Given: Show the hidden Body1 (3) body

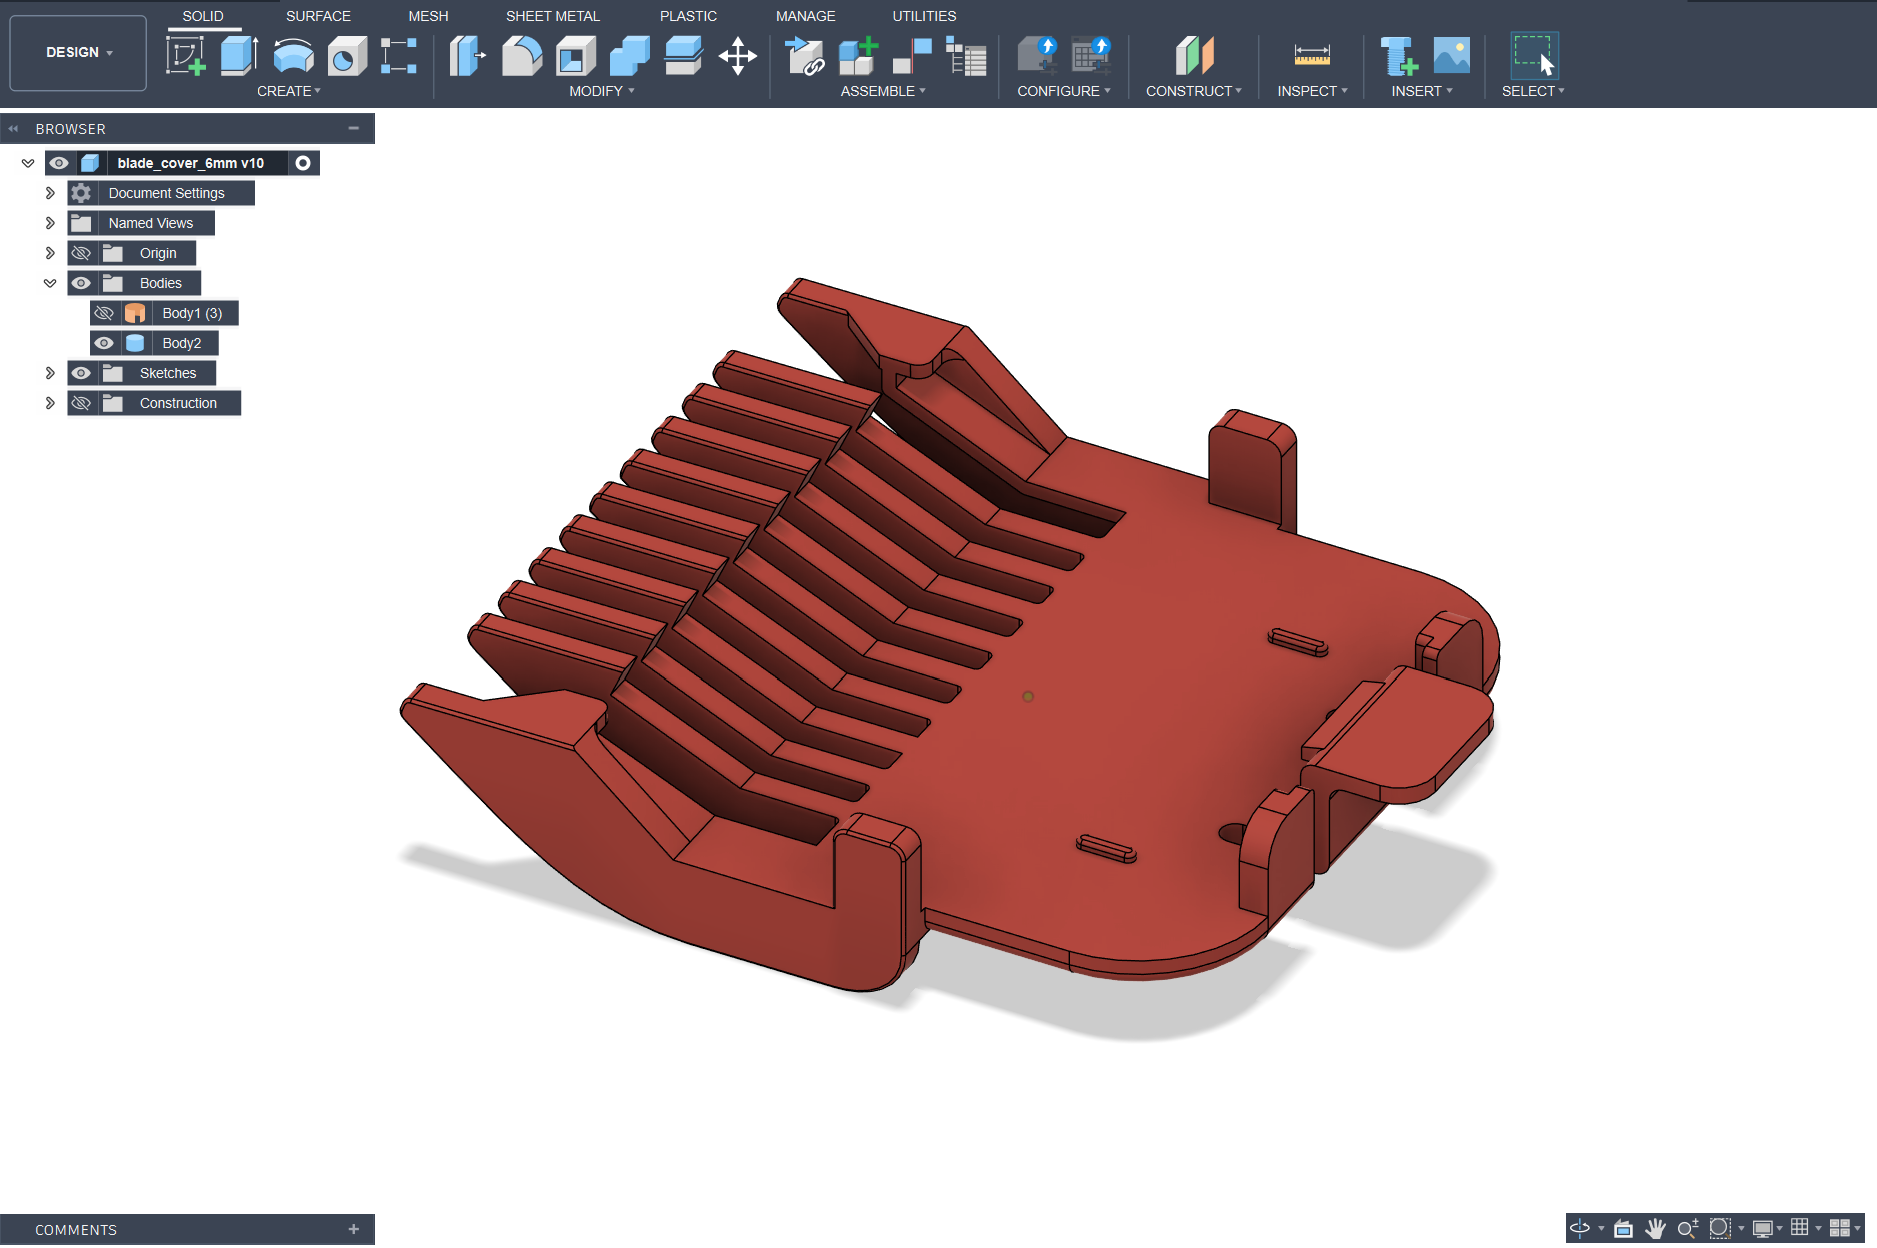Looking at the screenshot, I should point(104,313).
